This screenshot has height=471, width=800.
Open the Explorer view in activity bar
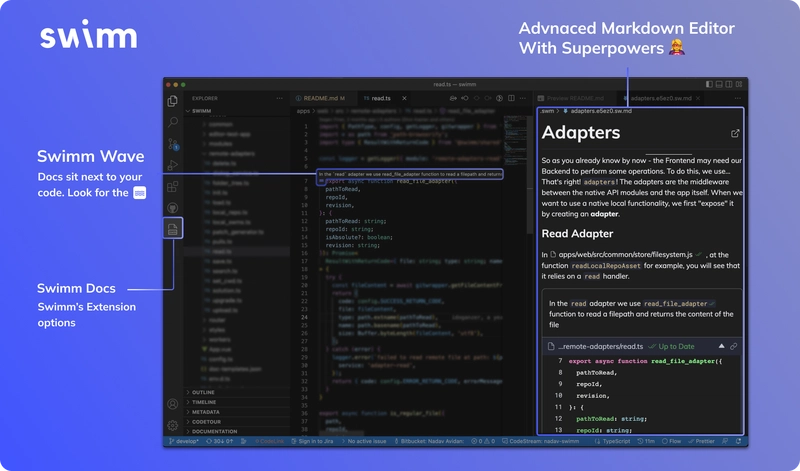(x=172, y=101)
